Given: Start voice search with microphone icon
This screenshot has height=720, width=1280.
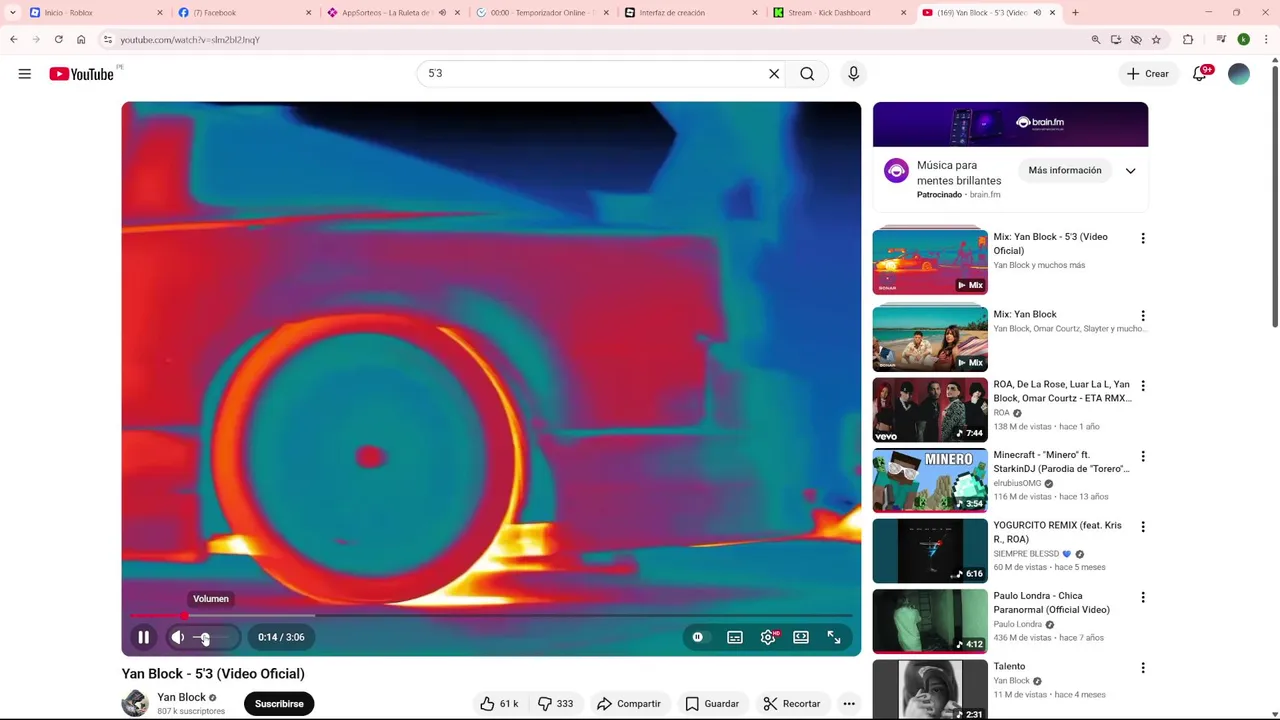Looking at the screenshot, I should click(x=853, y=74).
